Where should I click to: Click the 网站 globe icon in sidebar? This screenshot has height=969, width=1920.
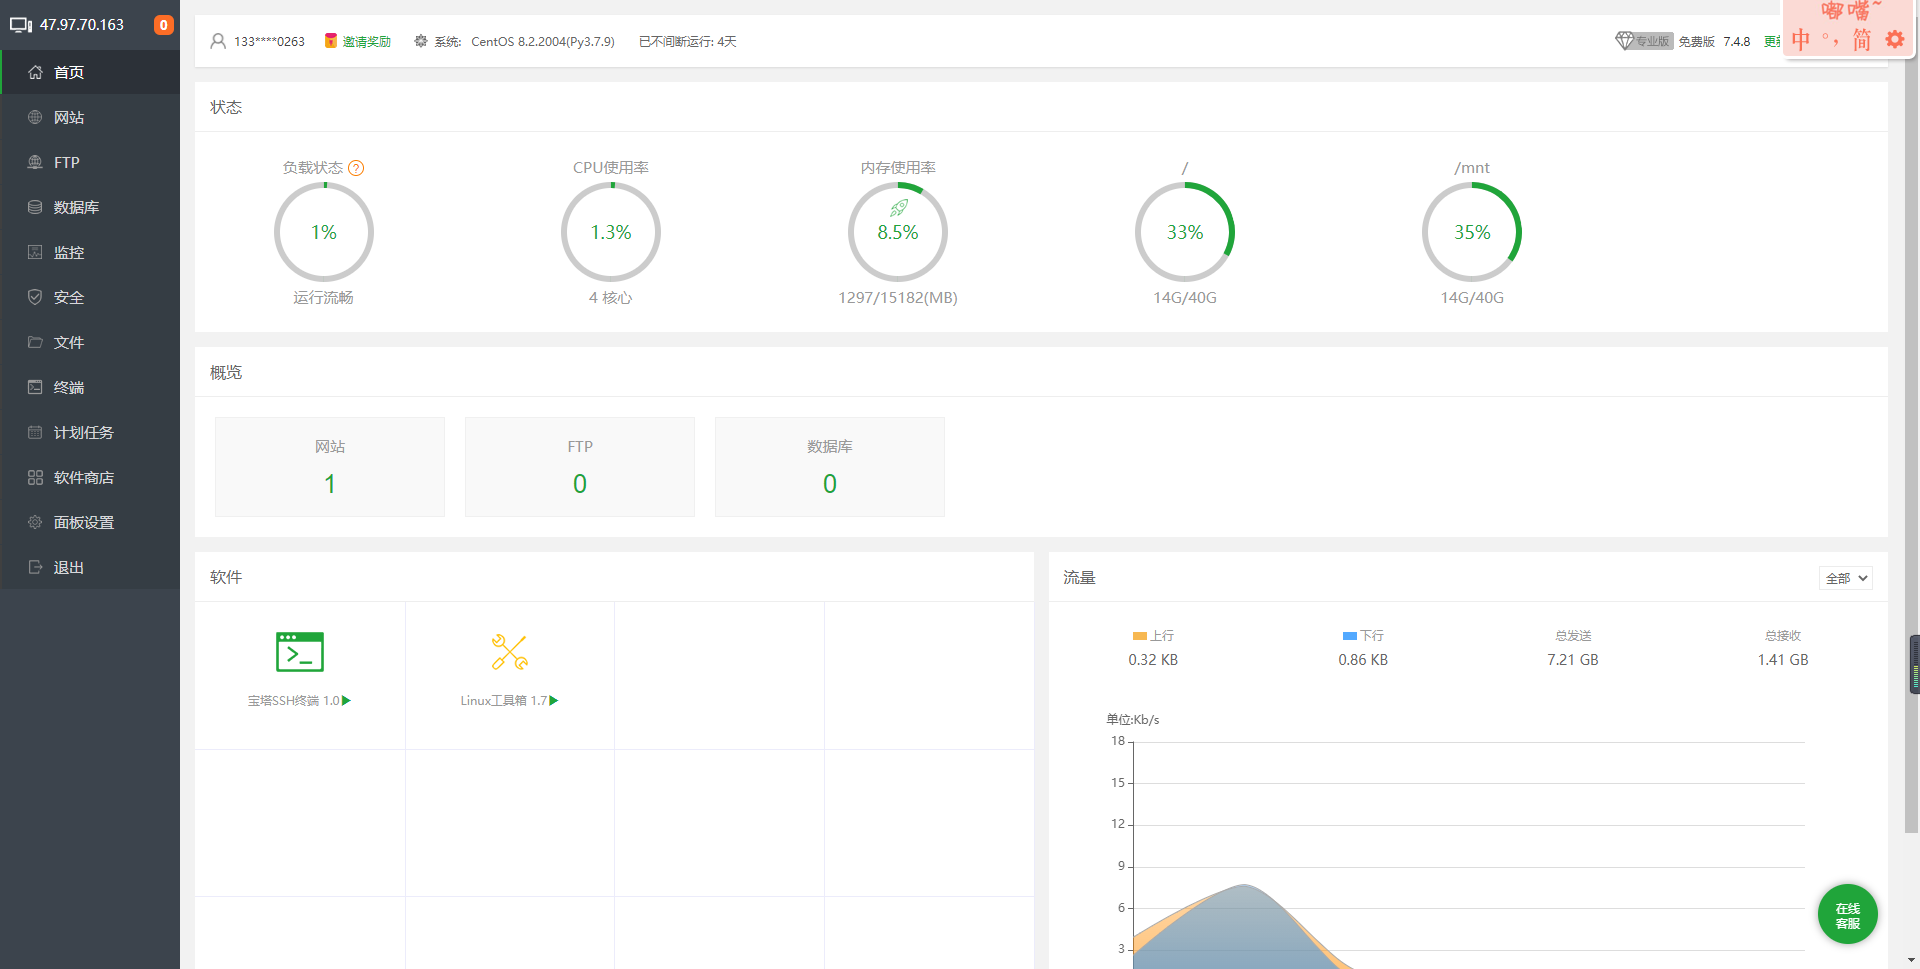pyautogui.click(x=36, y=117)
